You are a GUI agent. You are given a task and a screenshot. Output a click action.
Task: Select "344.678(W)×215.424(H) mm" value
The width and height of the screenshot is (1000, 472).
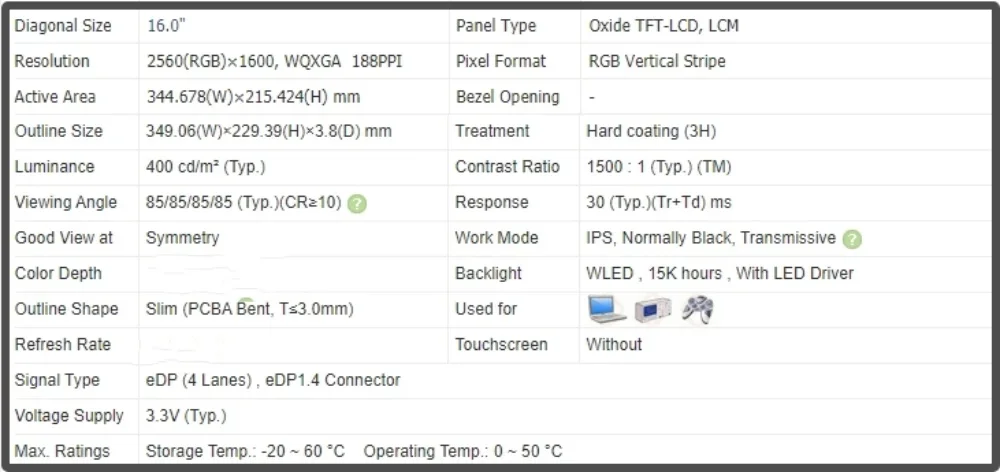tap(253, 97)
